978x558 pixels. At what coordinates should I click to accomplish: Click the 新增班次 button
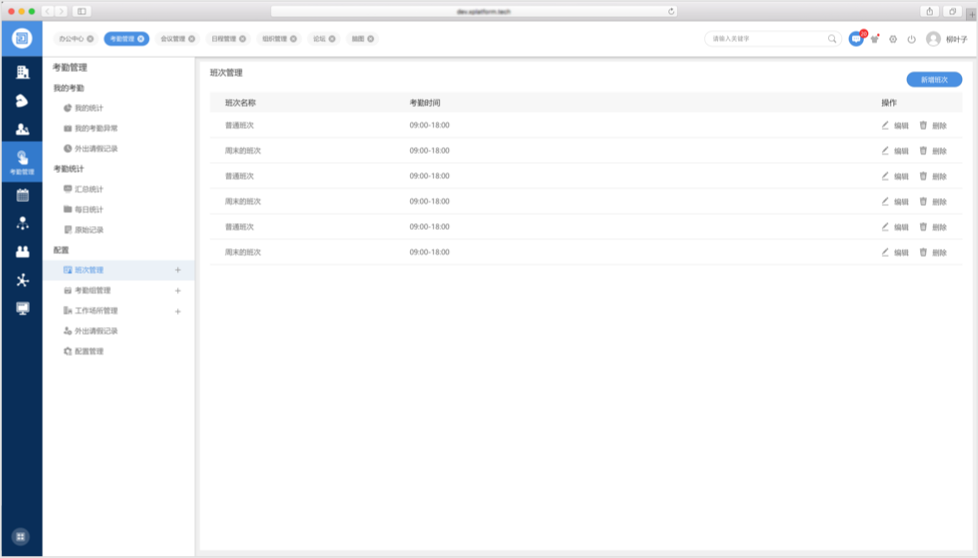[x=933, y=79]
